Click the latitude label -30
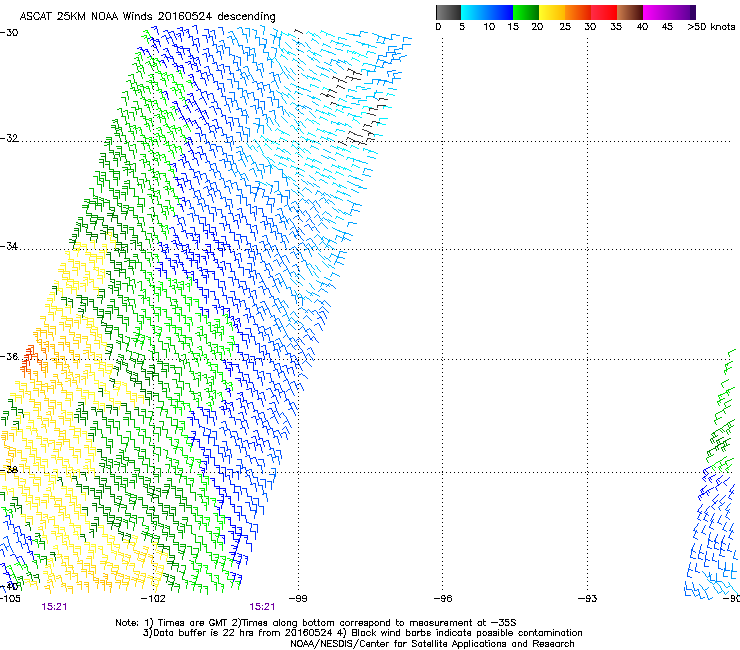Image resolution: width=740 pixels, height=650 pixels. 9,33
